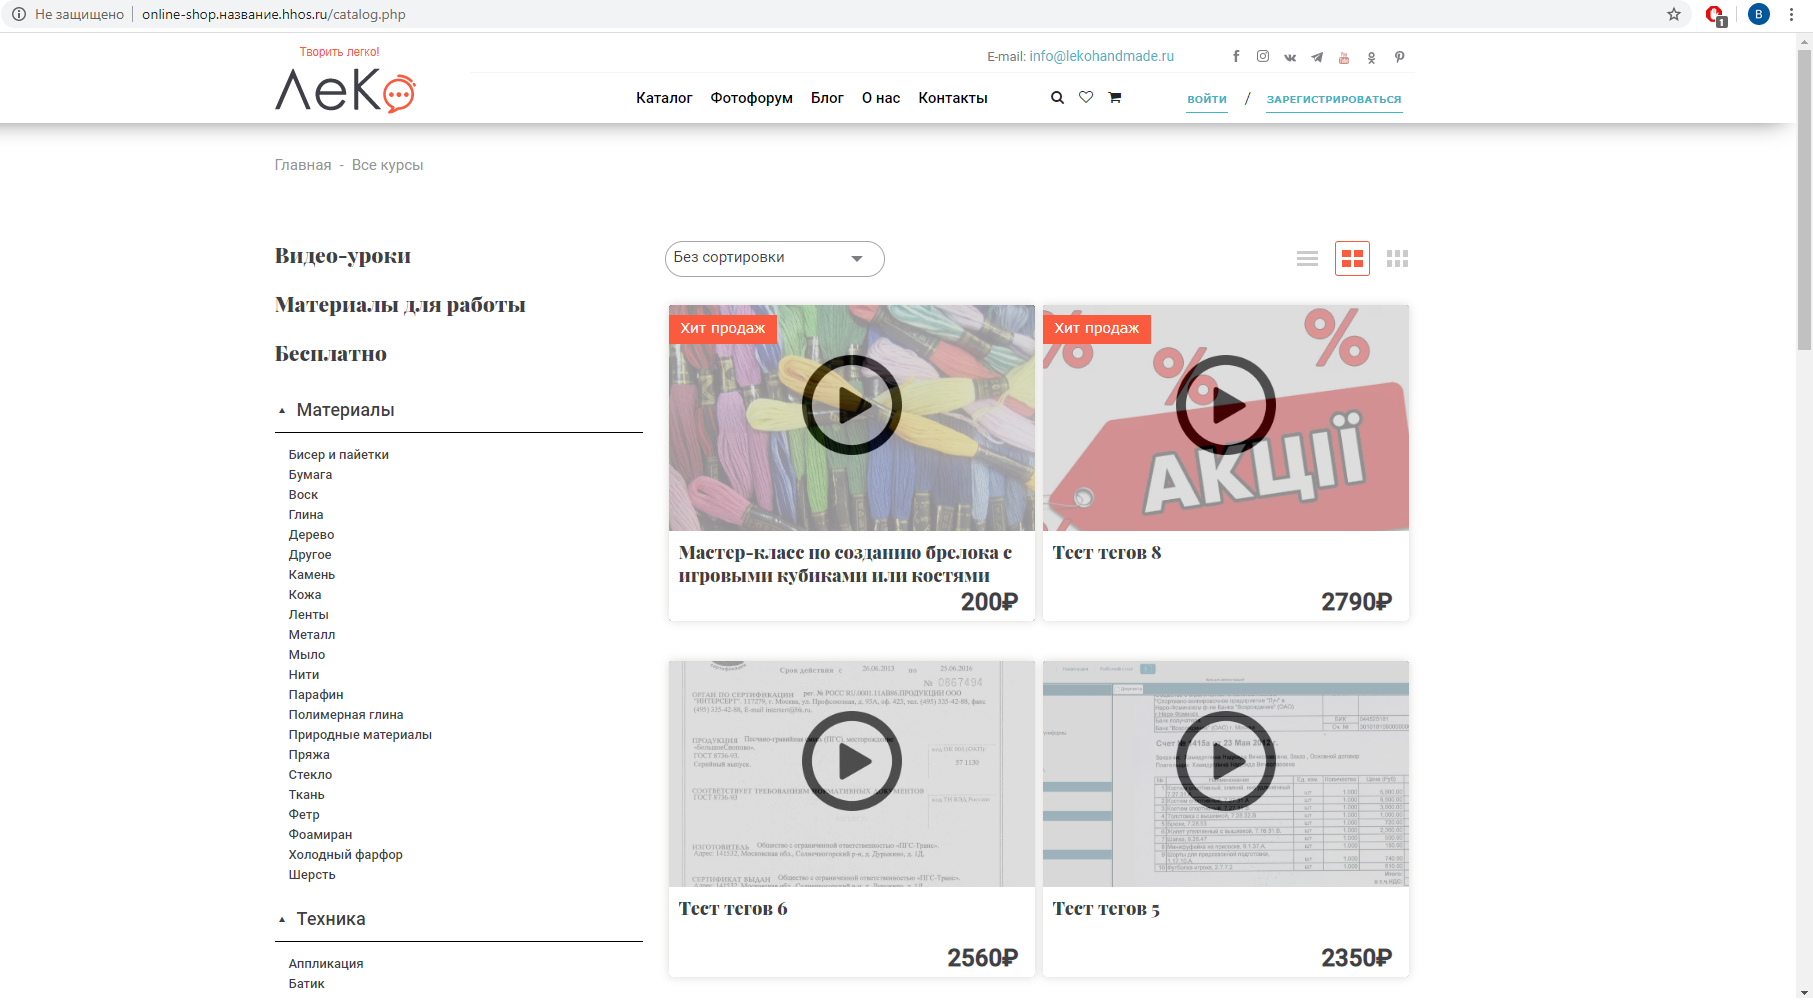Image resolution: width=1813 pixels, height=1004 pixels.
Task: Open the Telegram social link
Action: pyautogui.click(x=1317, y=57)
